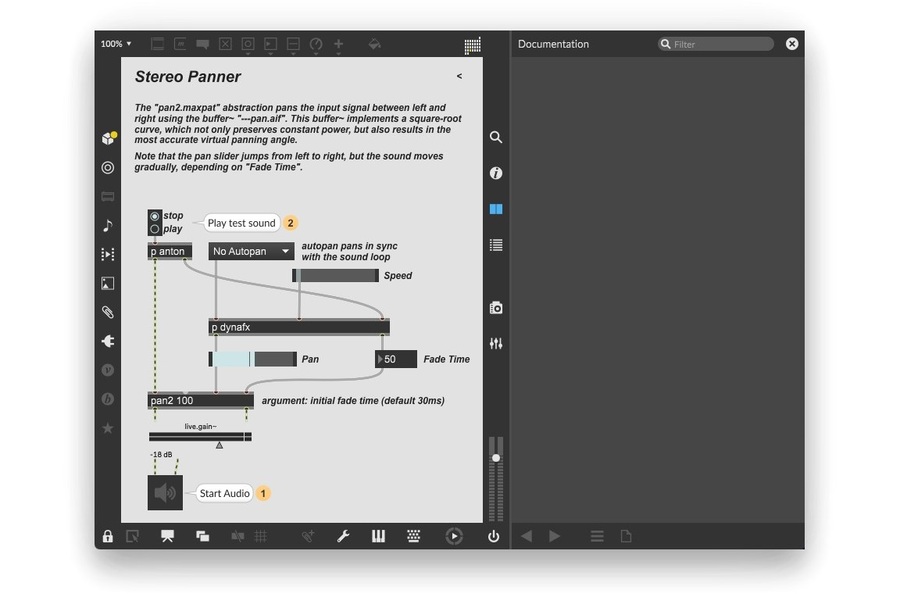Add a number box from top toolbar
The height and width of the screenshot is (608, 900).
tap(270, 44)
